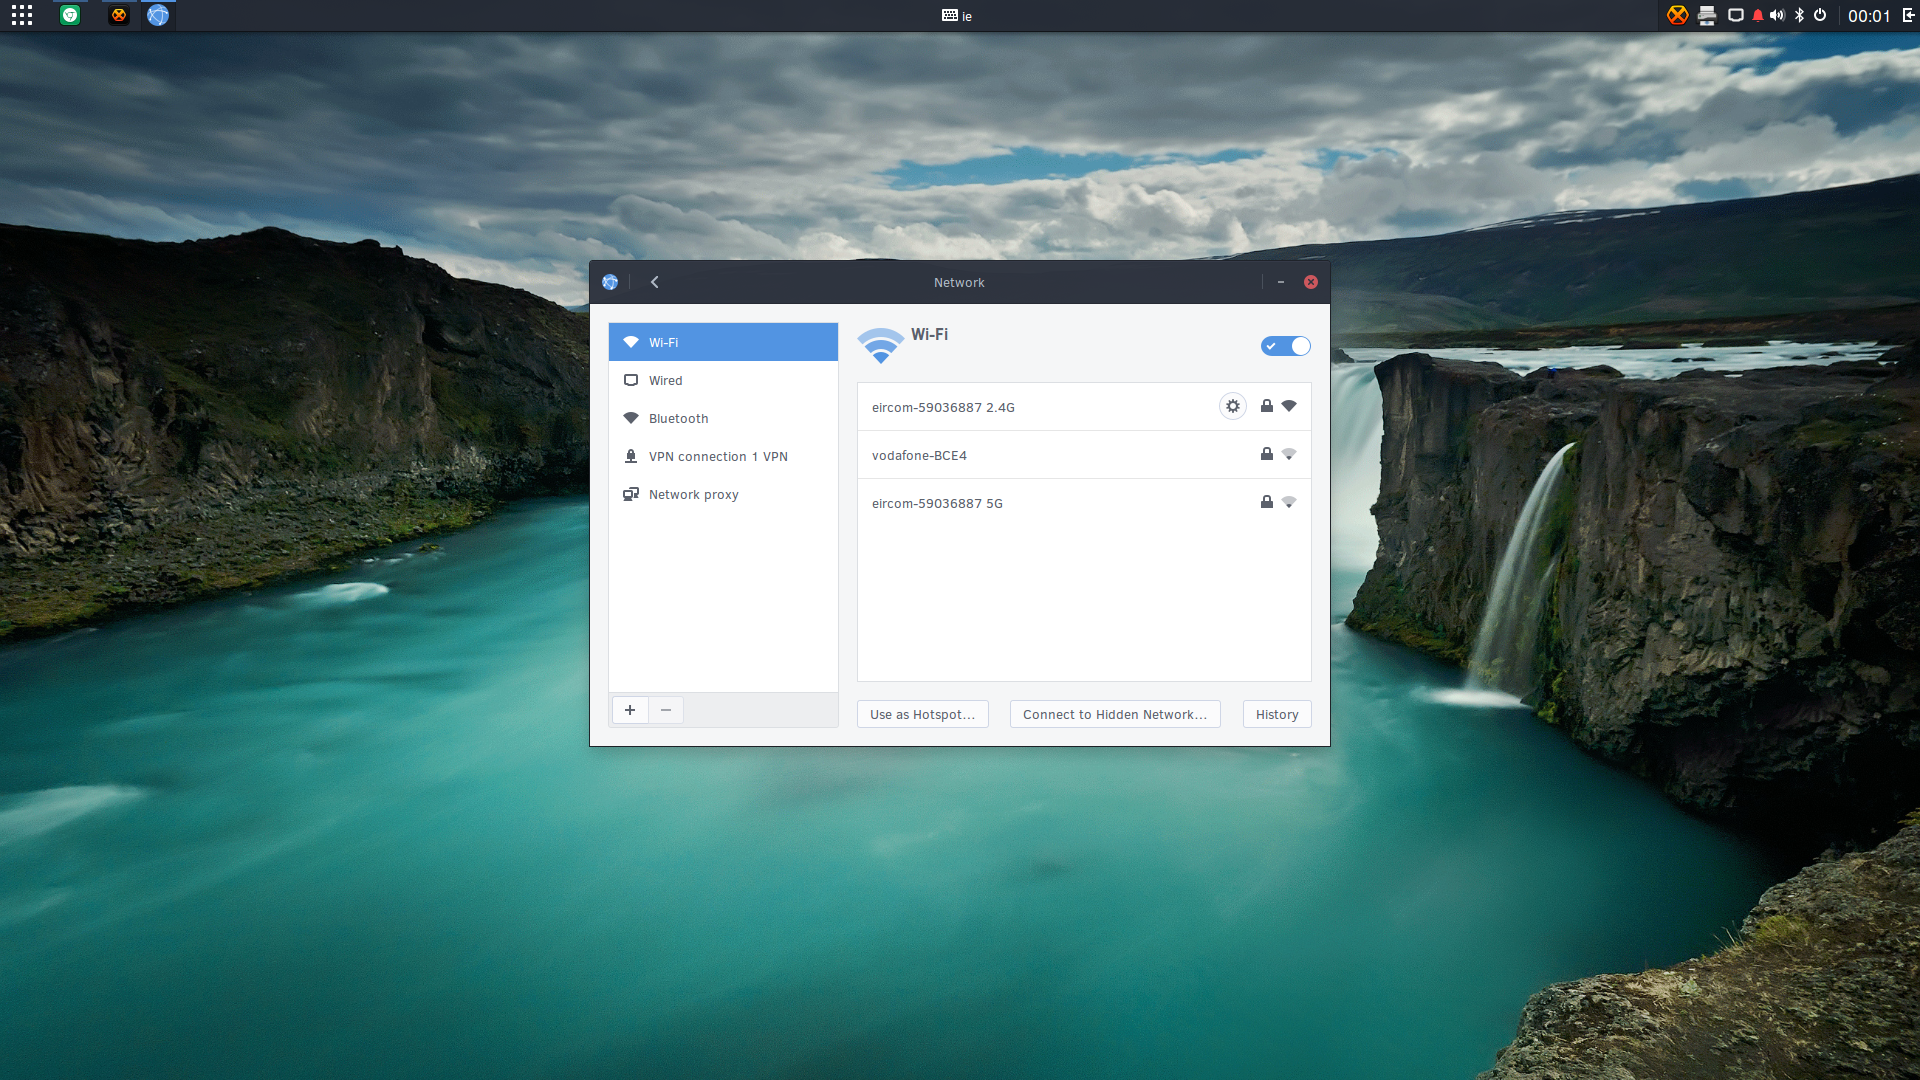1920x1080 pixels.
Task: Switch to the blue Network globe task icon
Action: [158, 15]
